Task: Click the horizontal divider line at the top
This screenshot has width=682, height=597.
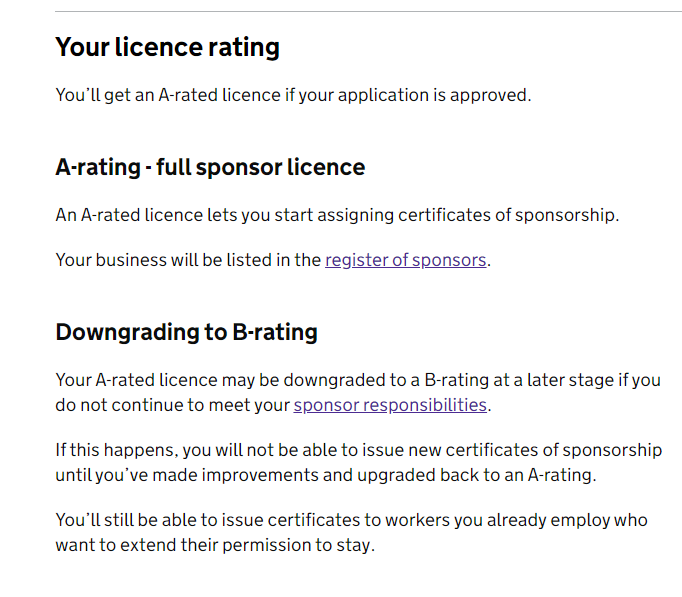Action: pyautogui.click(x=368, y=12)
